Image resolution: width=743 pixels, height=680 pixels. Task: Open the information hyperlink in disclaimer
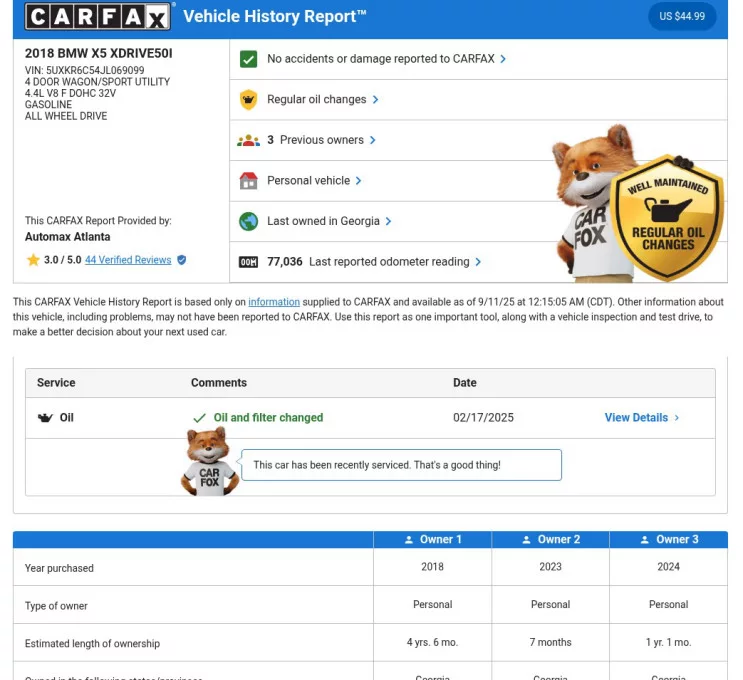274,302
